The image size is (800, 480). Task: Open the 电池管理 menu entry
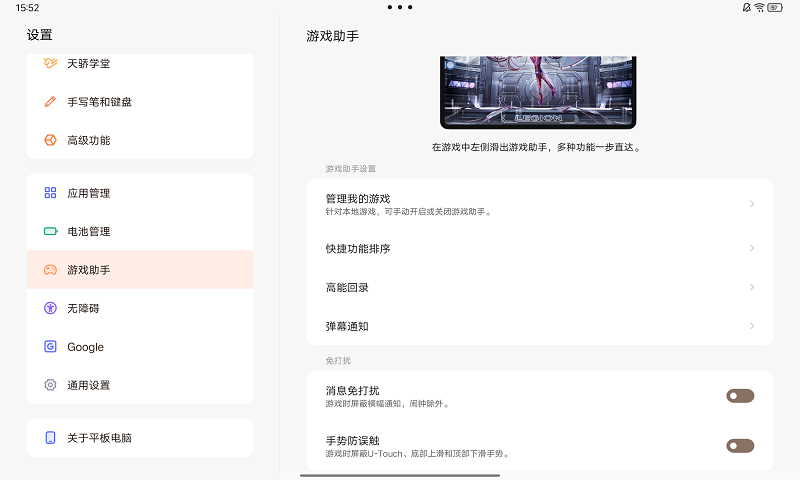[140, 232]
